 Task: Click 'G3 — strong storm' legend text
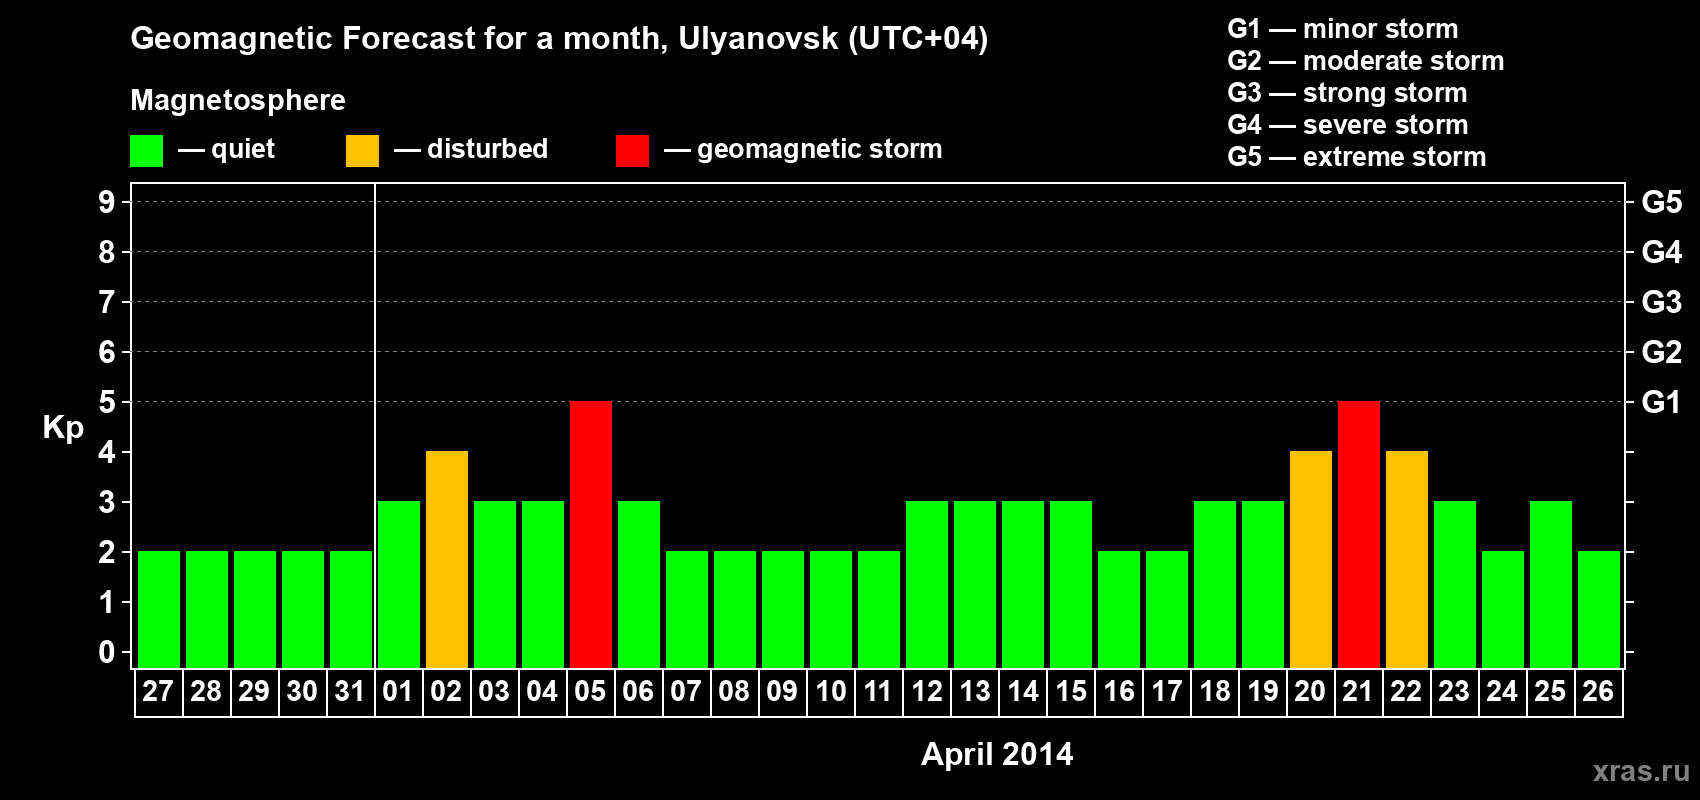coord(1347,93)
